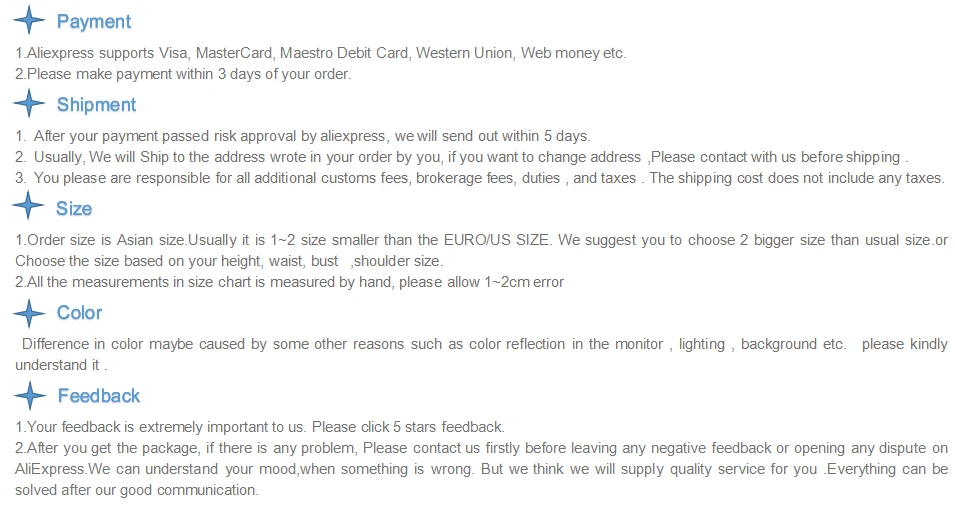
Task: Click the '5 stars feedback' sentence
Action: click(x=260, y=427)
